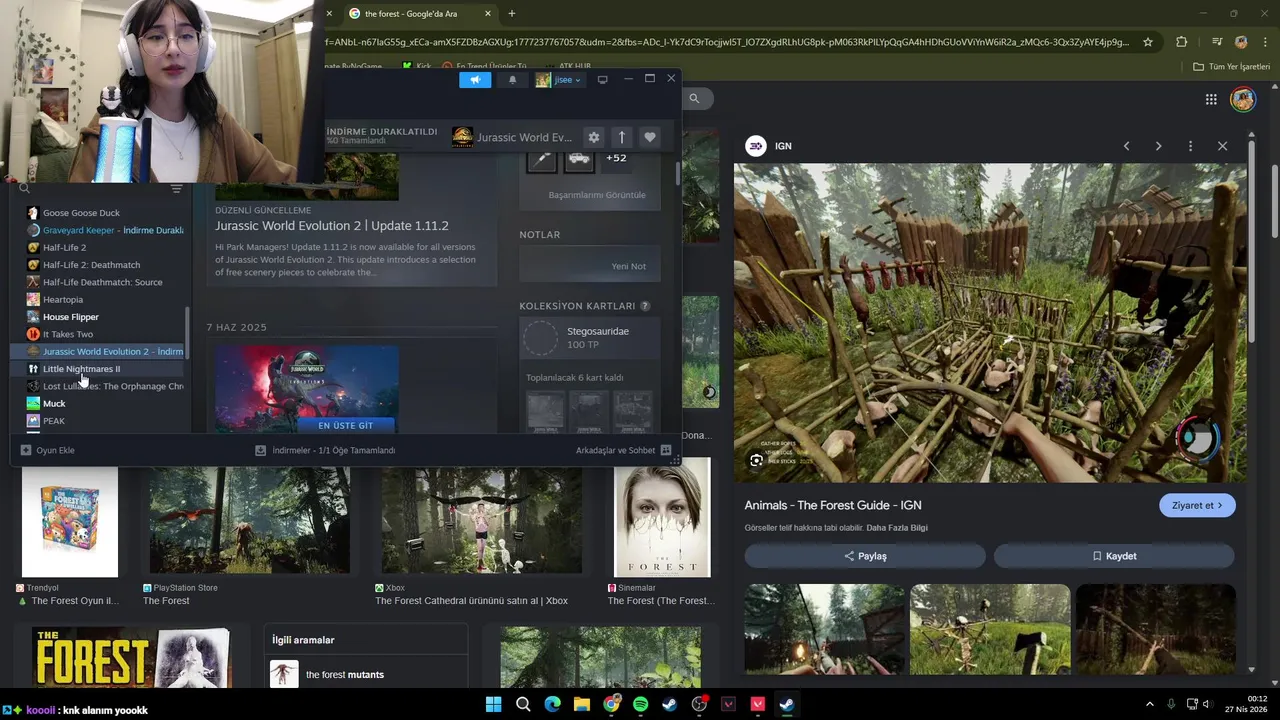Open the Google account avatar

[1243, 99]
